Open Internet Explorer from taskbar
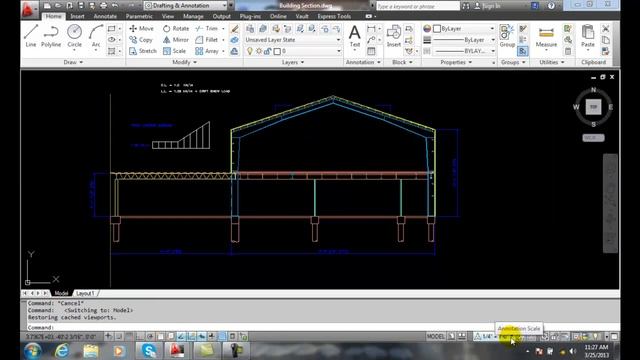Viewport: 640px width, 360px height. pos(62,351)
